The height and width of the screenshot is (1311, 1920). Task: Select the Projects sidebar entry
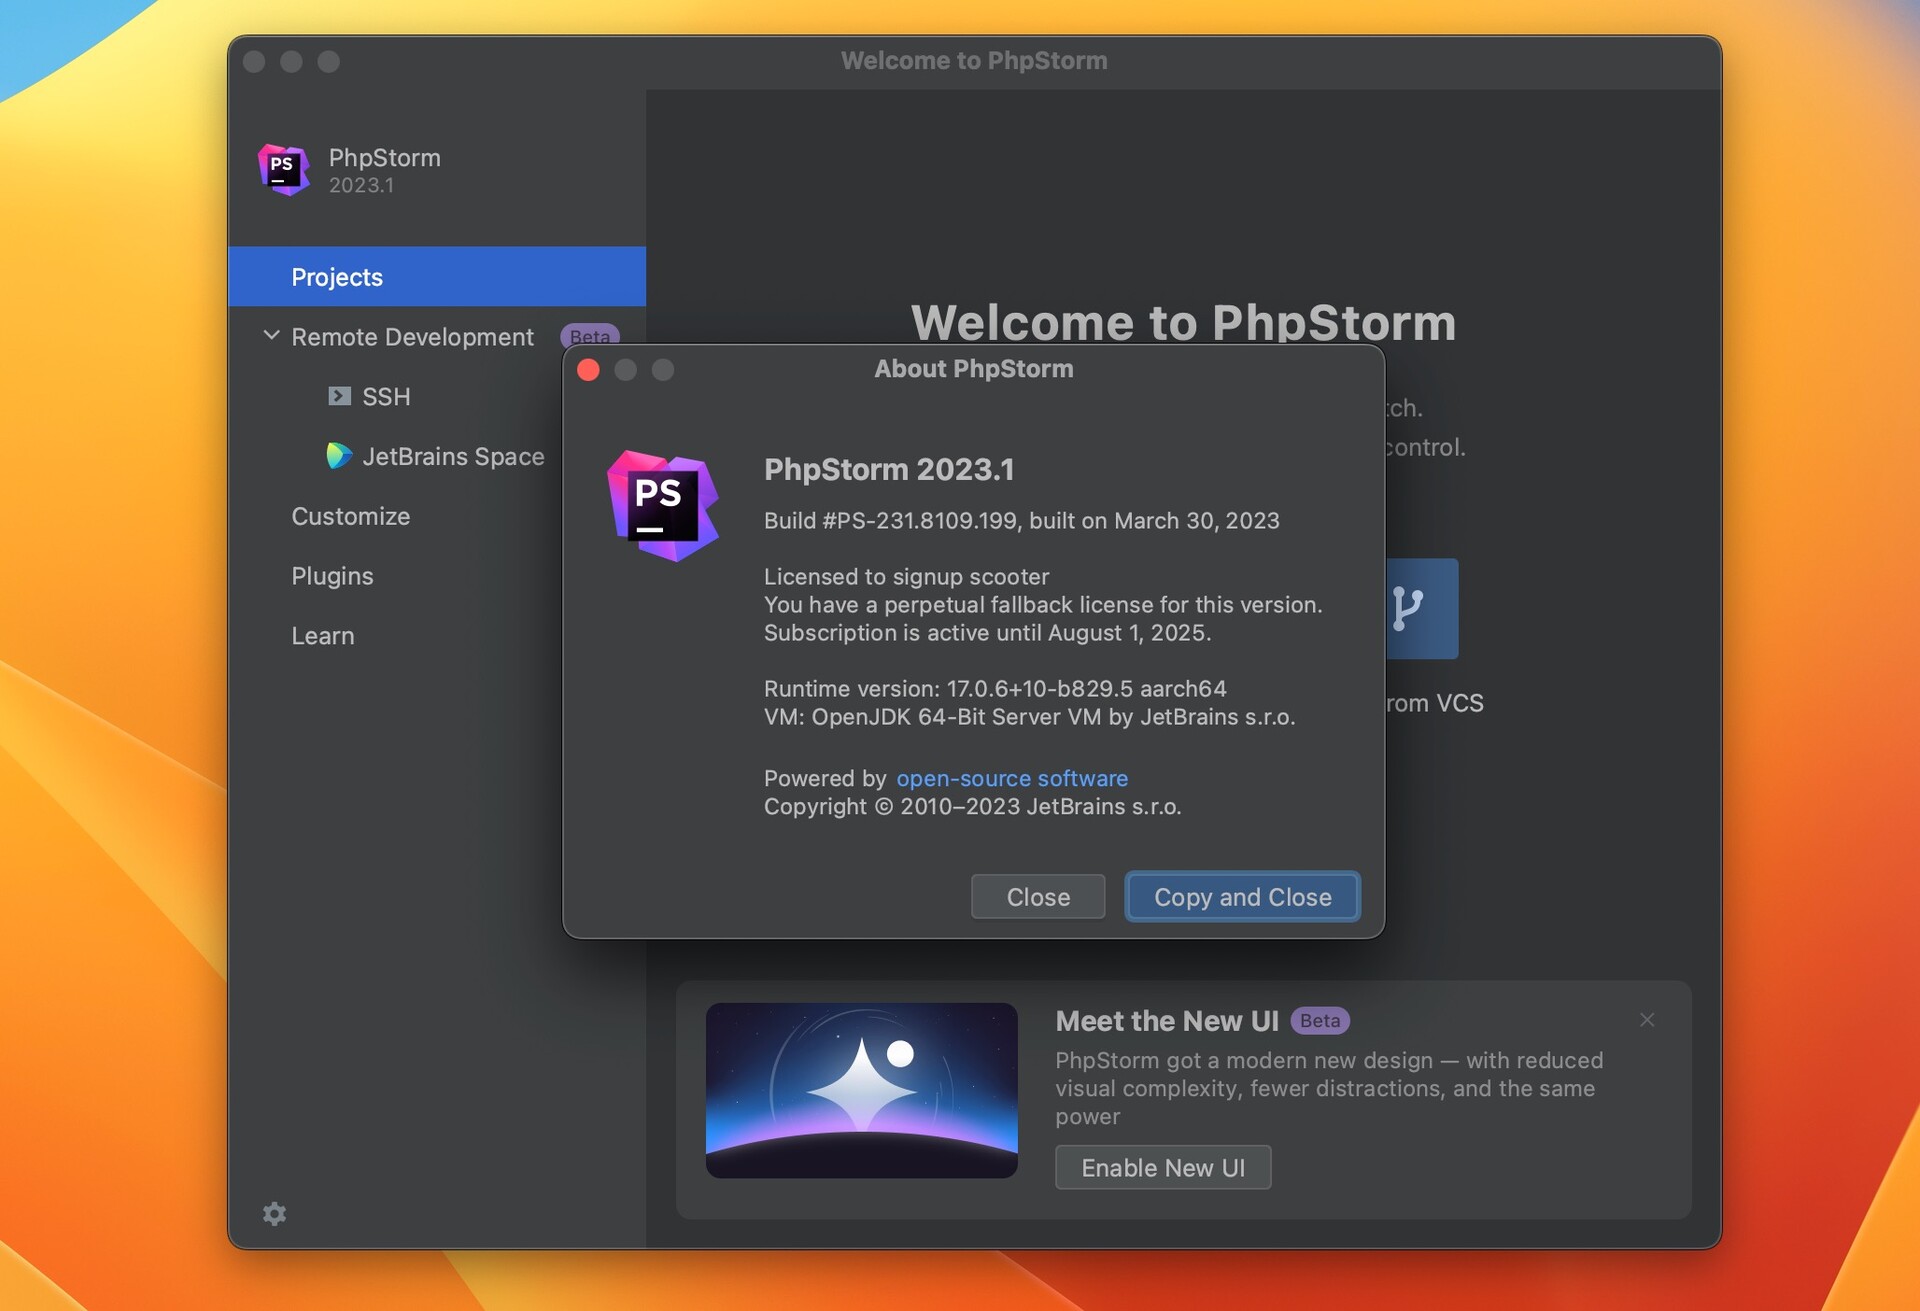337,277
